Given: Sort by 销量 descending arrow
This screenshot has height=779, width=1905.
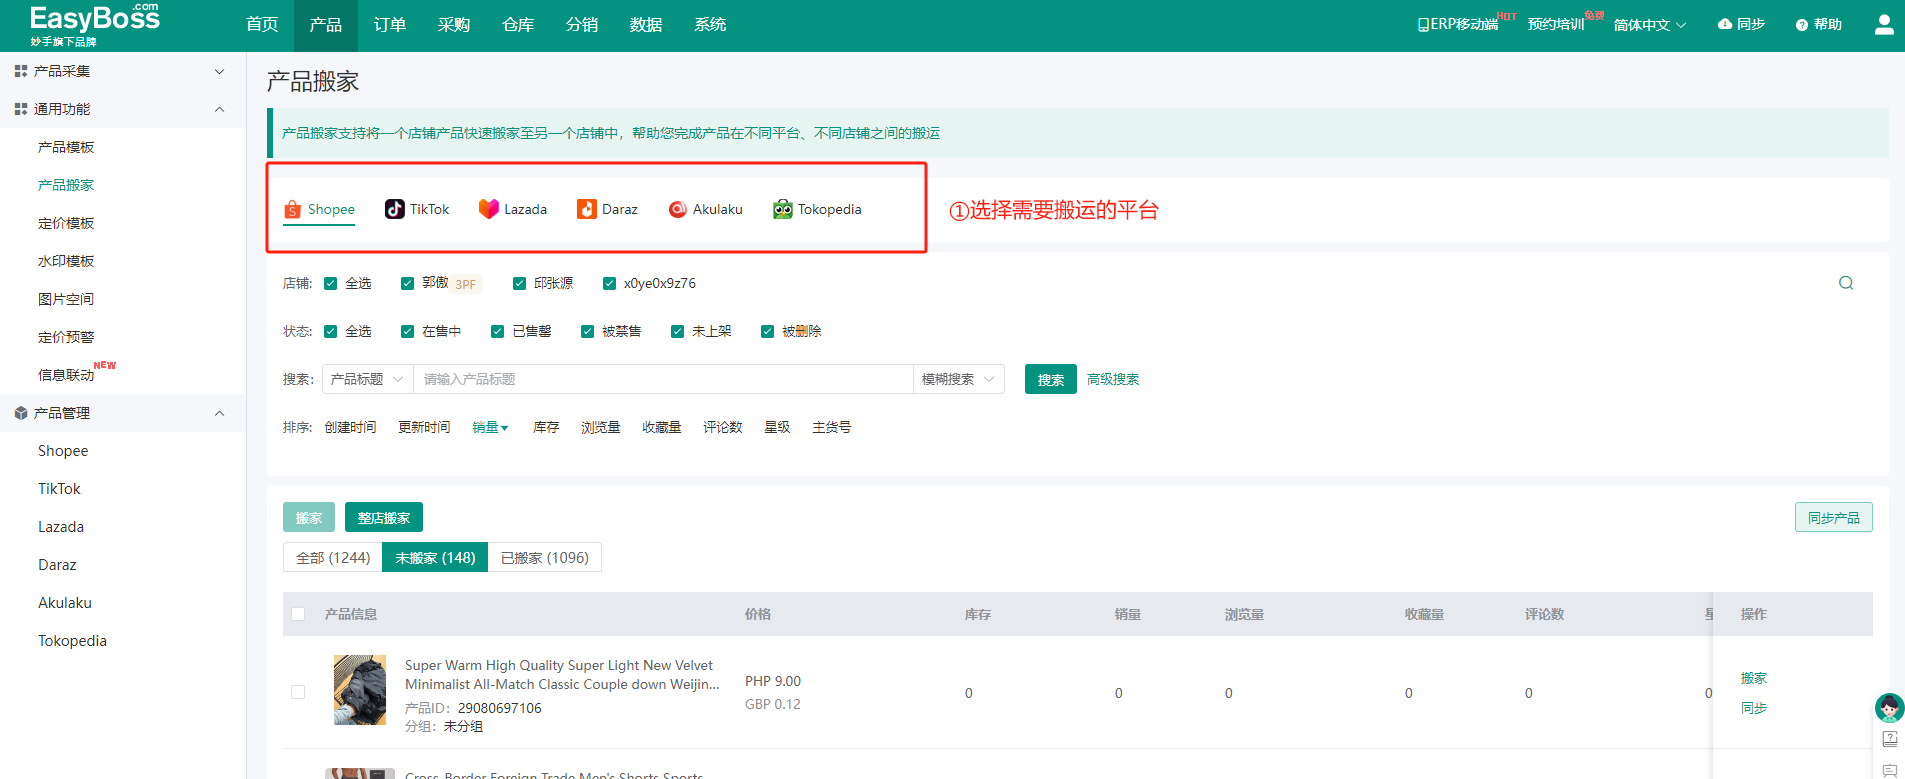Looking at the screenshot, I should [x=504, y=428].
